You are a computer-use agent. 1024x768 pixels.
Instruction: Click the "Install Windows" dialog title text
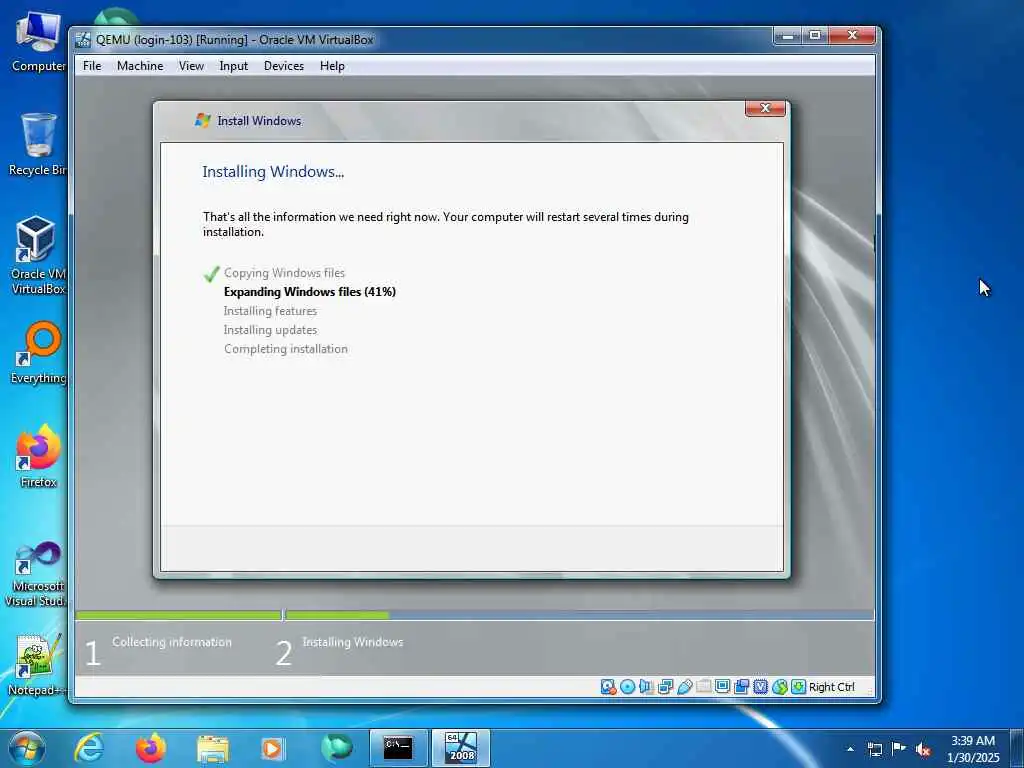259,121
